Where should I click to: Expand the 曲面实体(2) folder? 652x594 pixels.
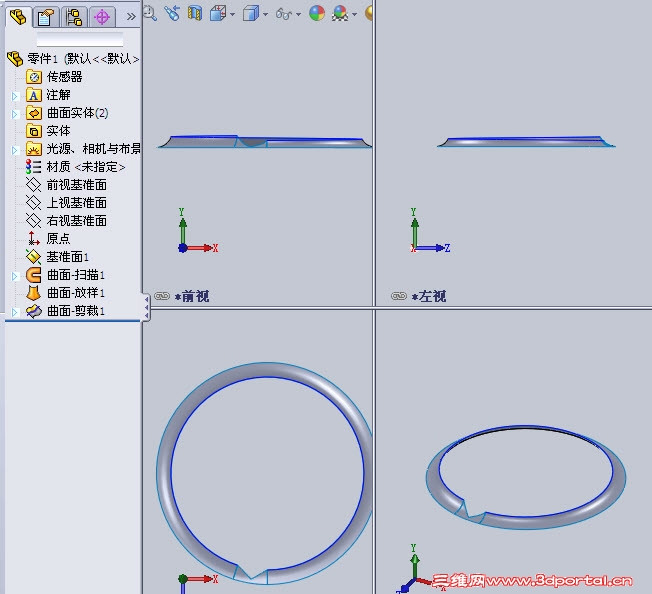(x=15, y=114)
